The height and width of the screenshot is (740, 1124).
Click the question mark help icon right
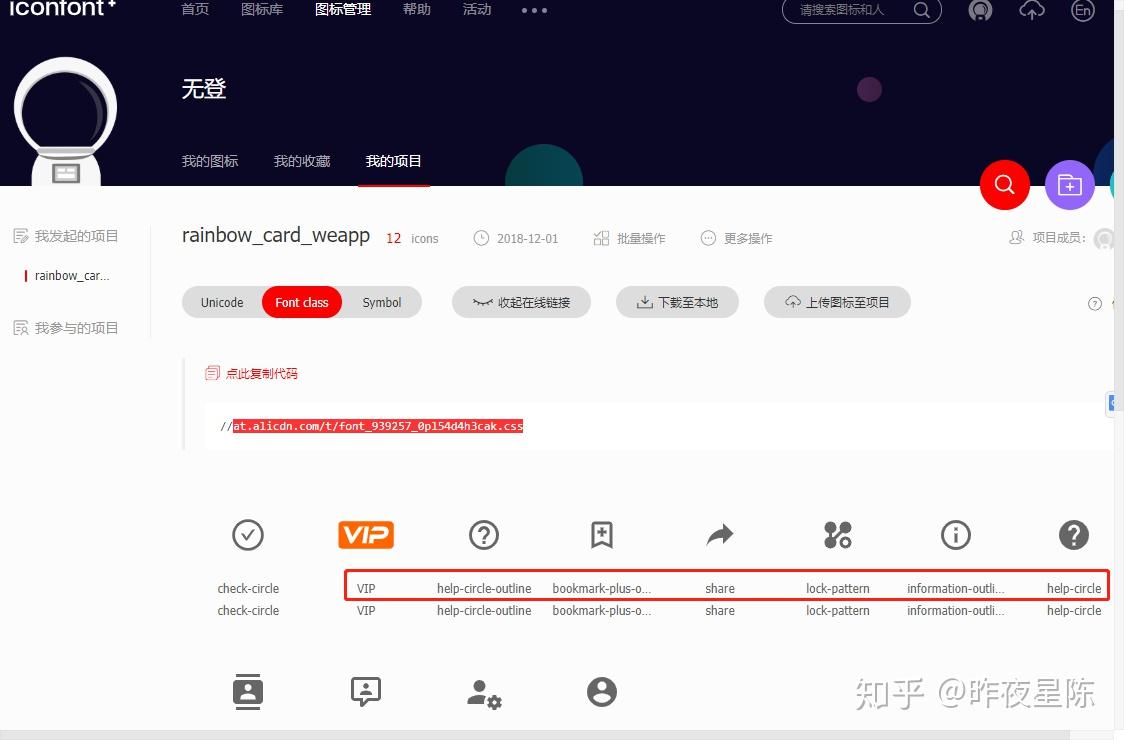[1095, 303]
